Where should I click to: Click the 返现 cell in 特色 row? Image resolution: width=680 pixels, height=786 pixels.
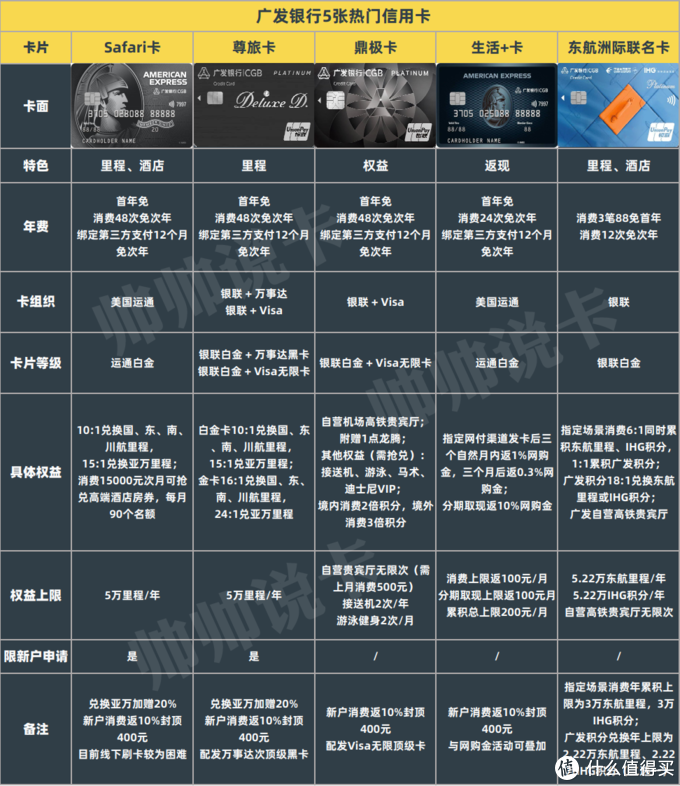pos(496,166)
